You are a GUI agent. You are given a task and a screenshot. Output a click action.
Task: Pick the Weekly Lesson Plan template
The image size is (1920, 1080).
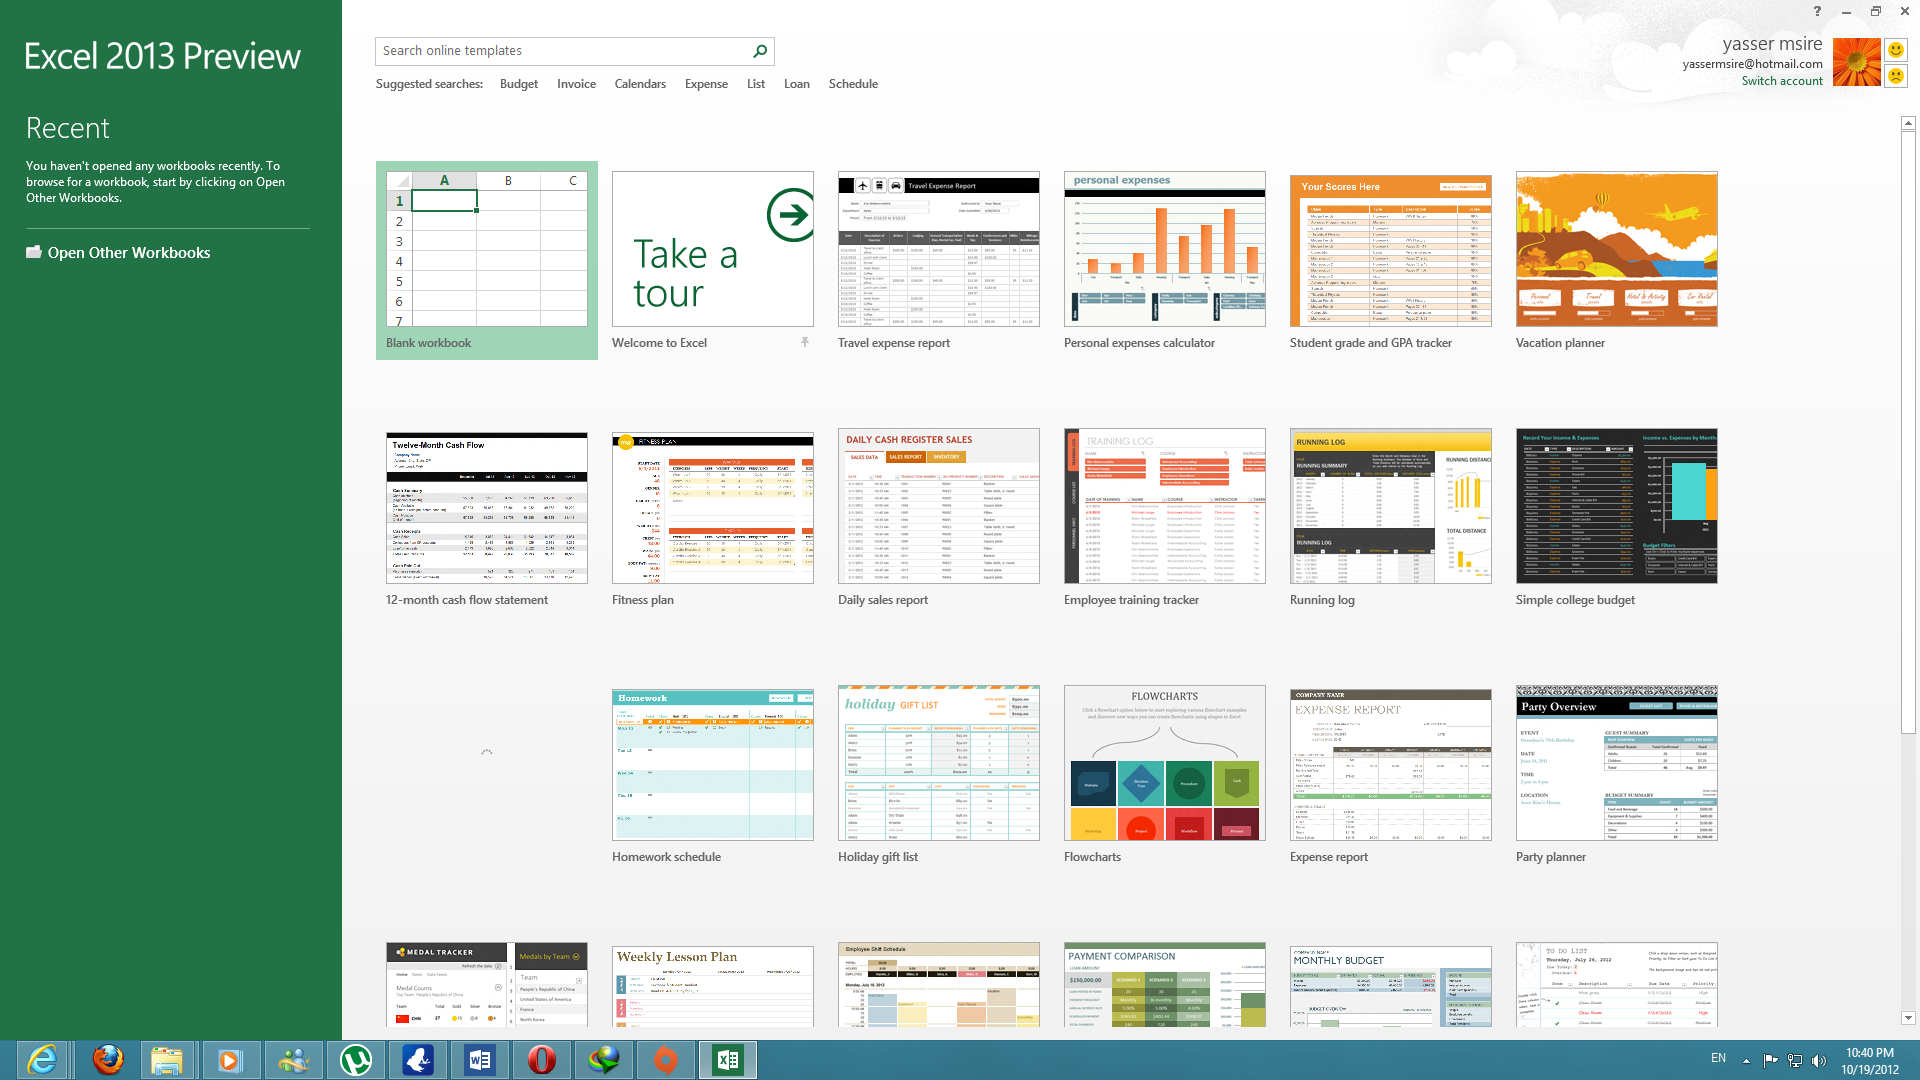[713, 985]
